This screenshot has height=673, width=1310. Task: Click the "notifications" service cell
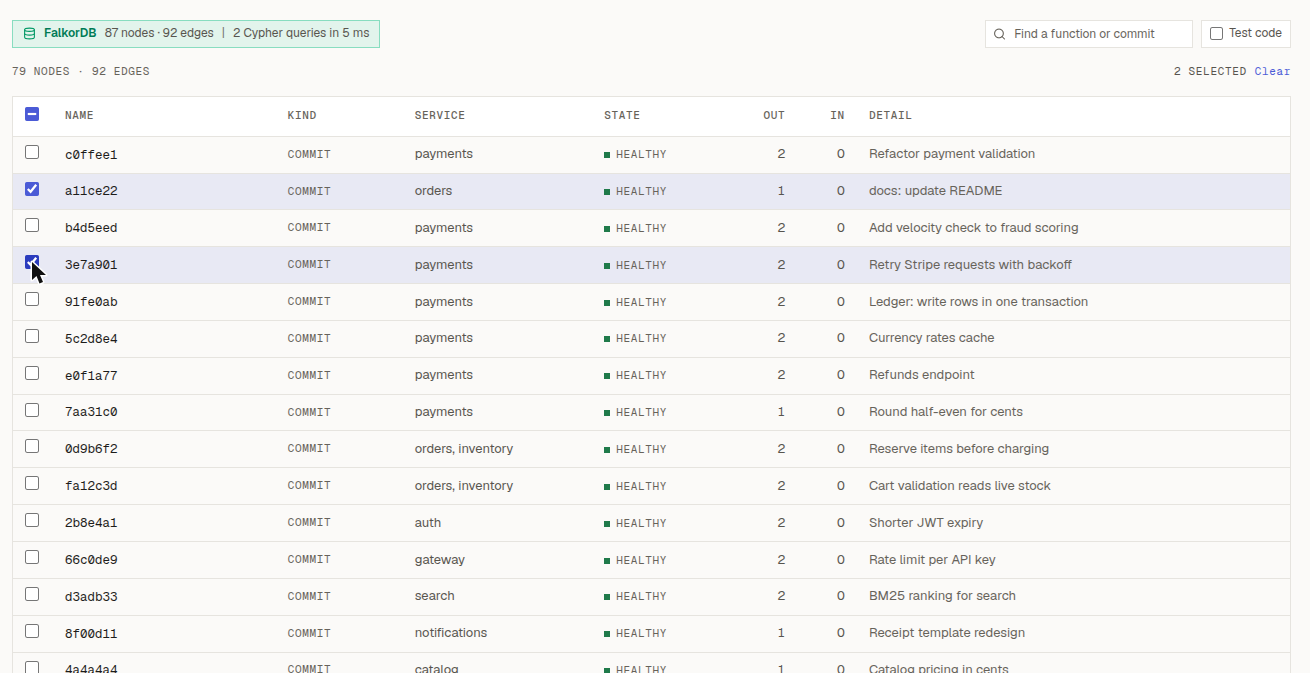coord(451,633)
